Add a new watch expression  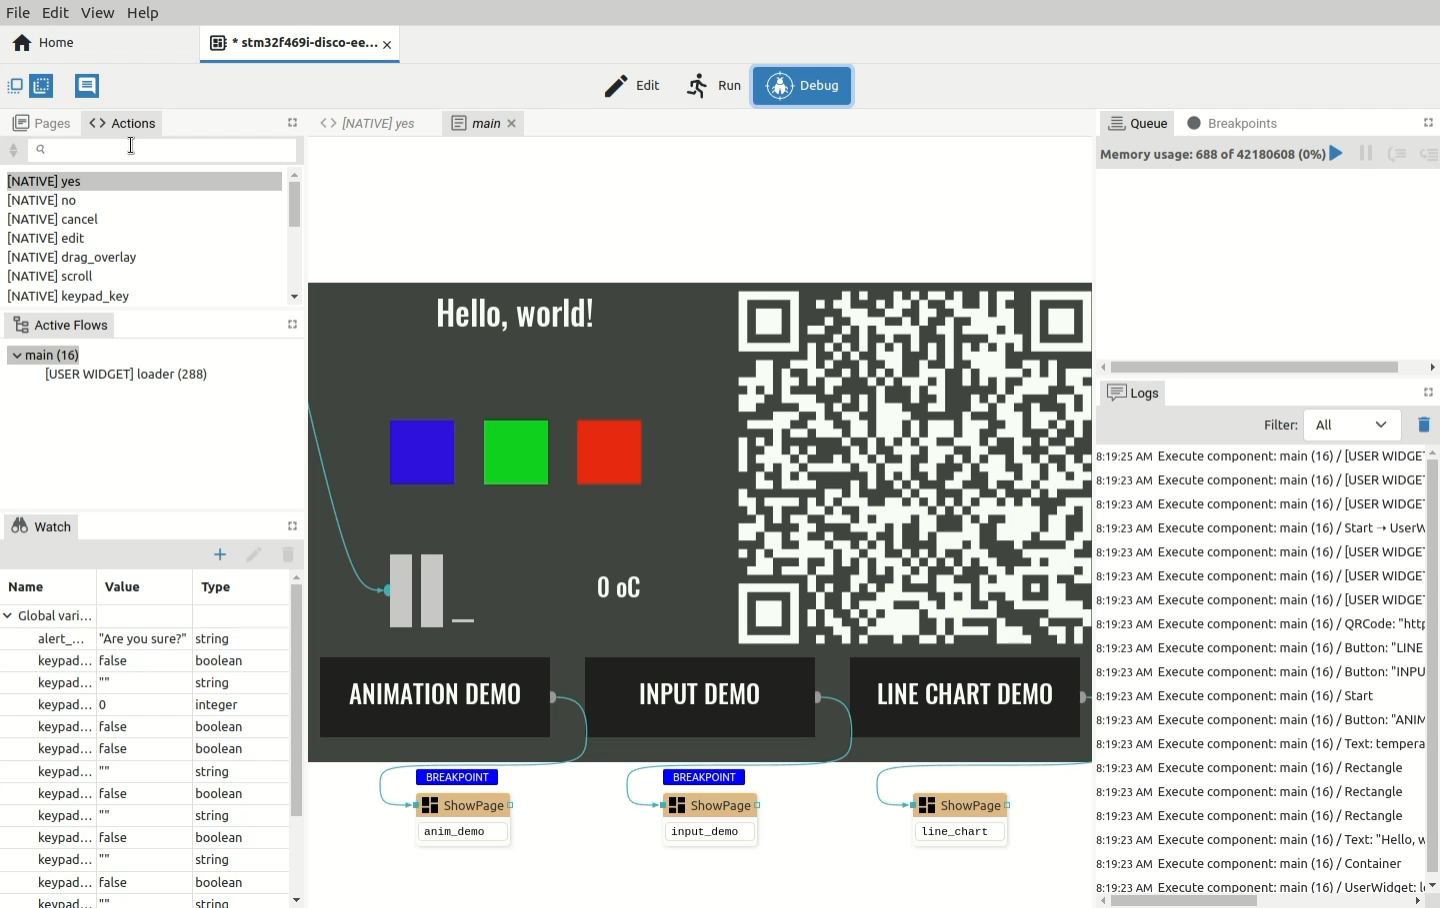220,555
